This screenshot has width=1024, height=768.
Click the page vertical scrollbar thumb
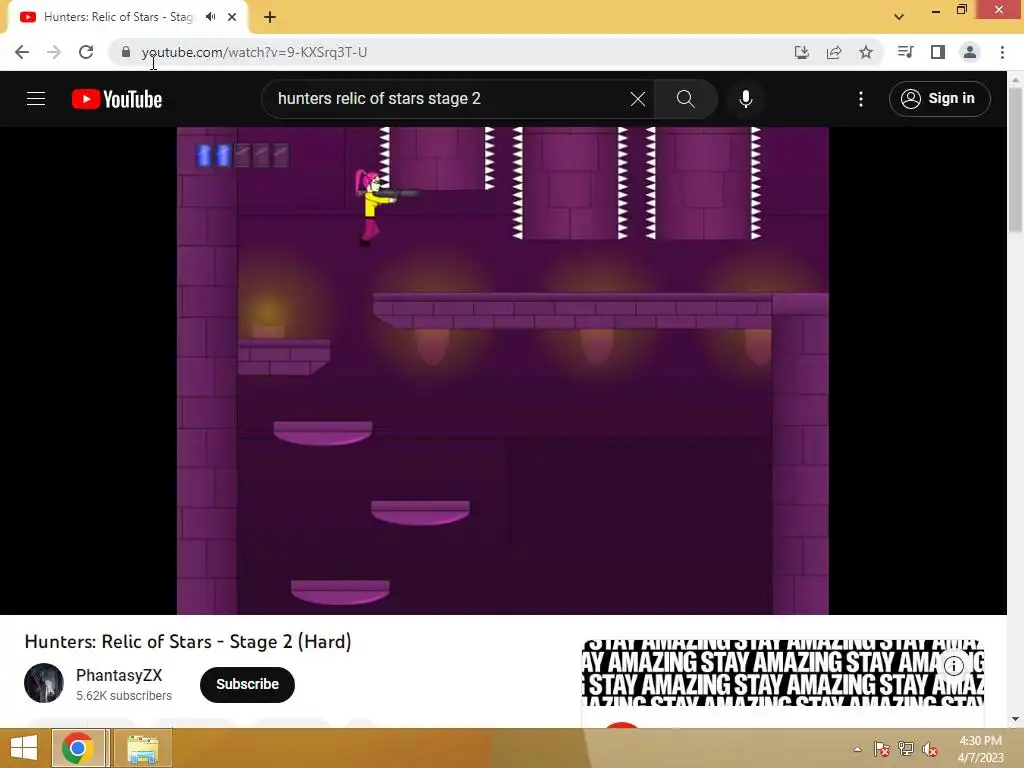tap(1015, 159)
